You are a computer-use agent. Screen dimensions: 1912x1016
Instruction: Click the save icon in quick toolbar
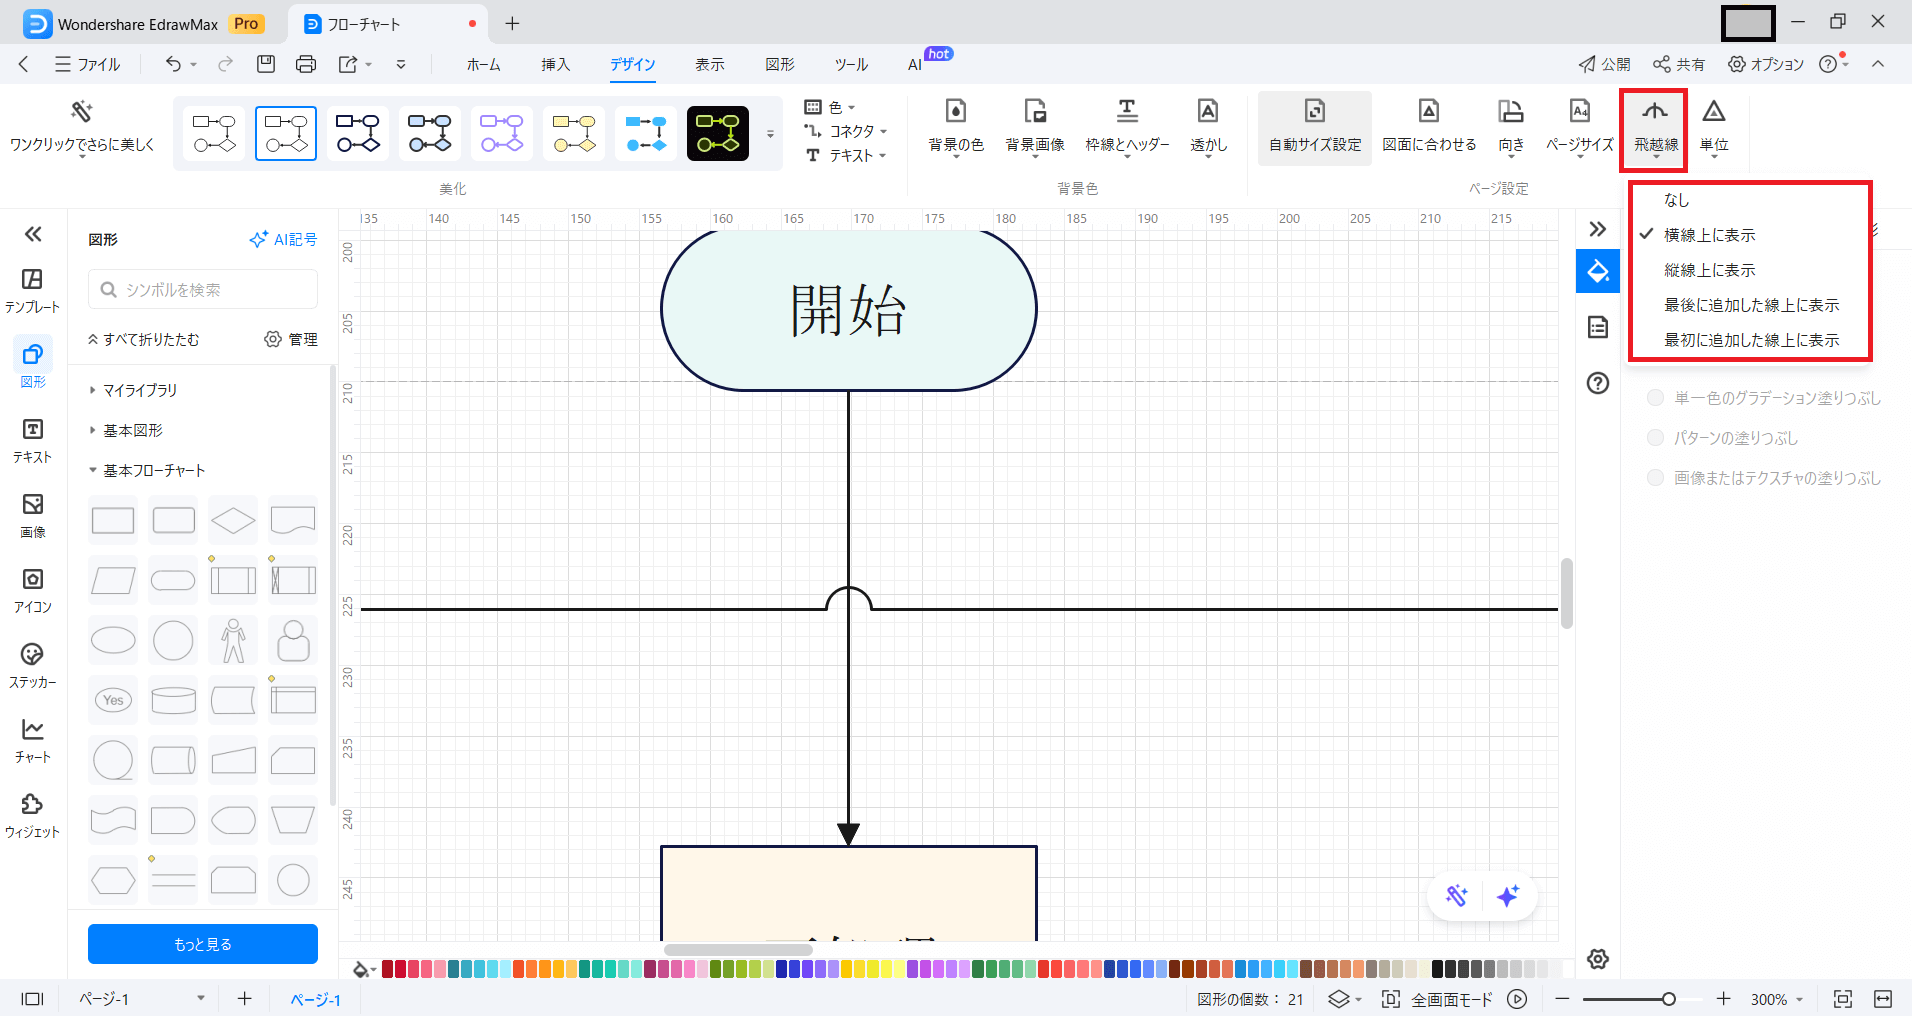point(266,64)
